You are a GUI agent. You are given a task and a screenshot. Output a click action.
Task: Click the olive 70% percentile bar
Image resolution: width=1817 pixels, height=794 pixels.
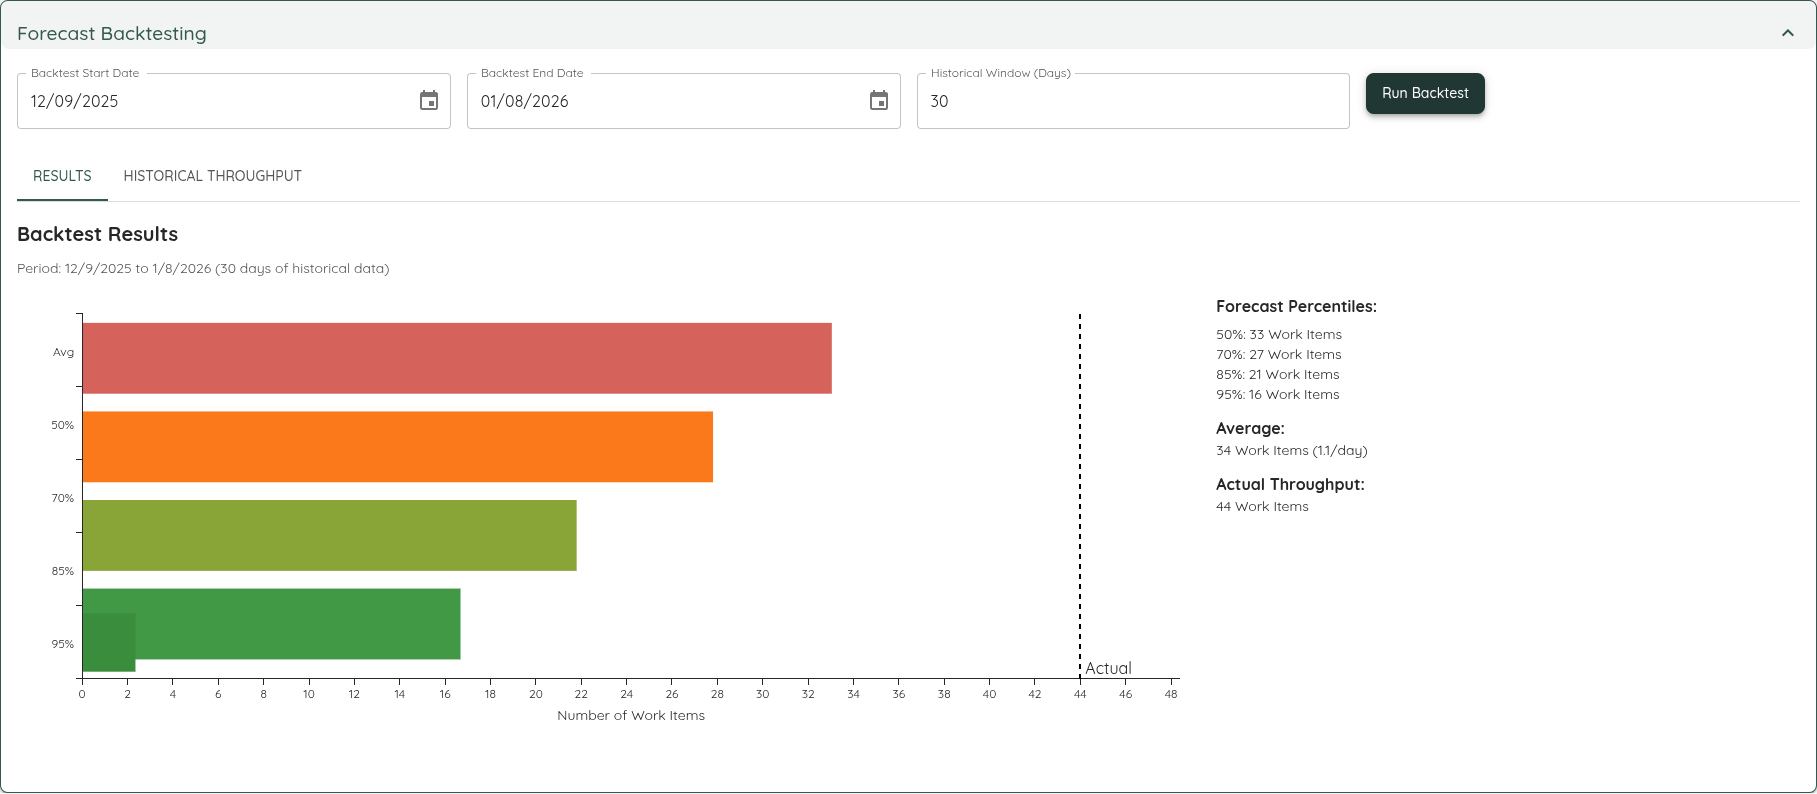point(329,535)
